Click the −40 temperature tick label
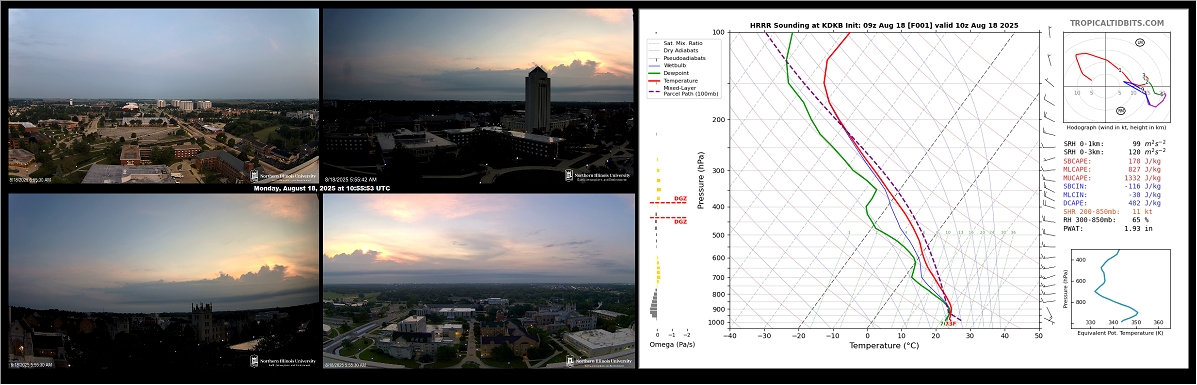 (x=731, y=335)
